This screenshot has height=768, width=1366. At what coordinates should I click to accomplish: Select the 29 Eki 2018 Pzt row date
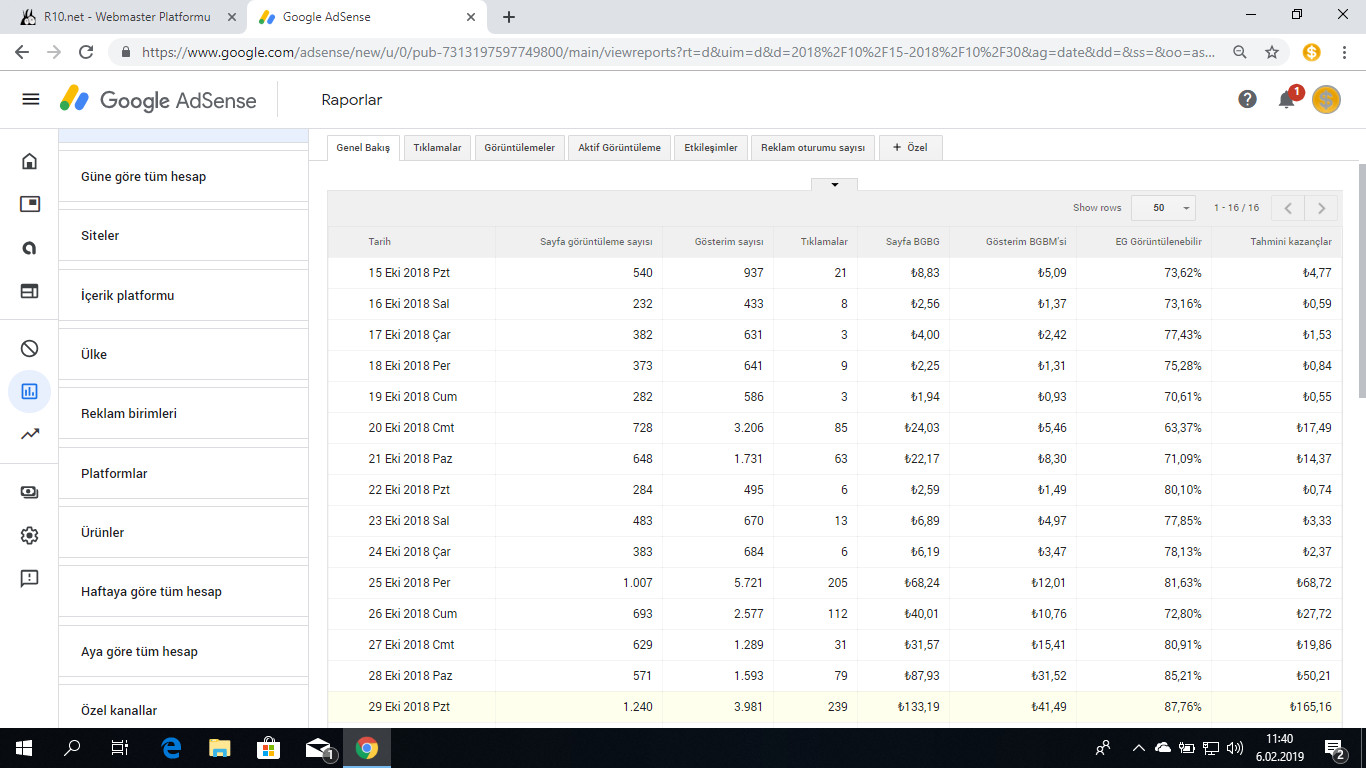[x=409, y=707]
